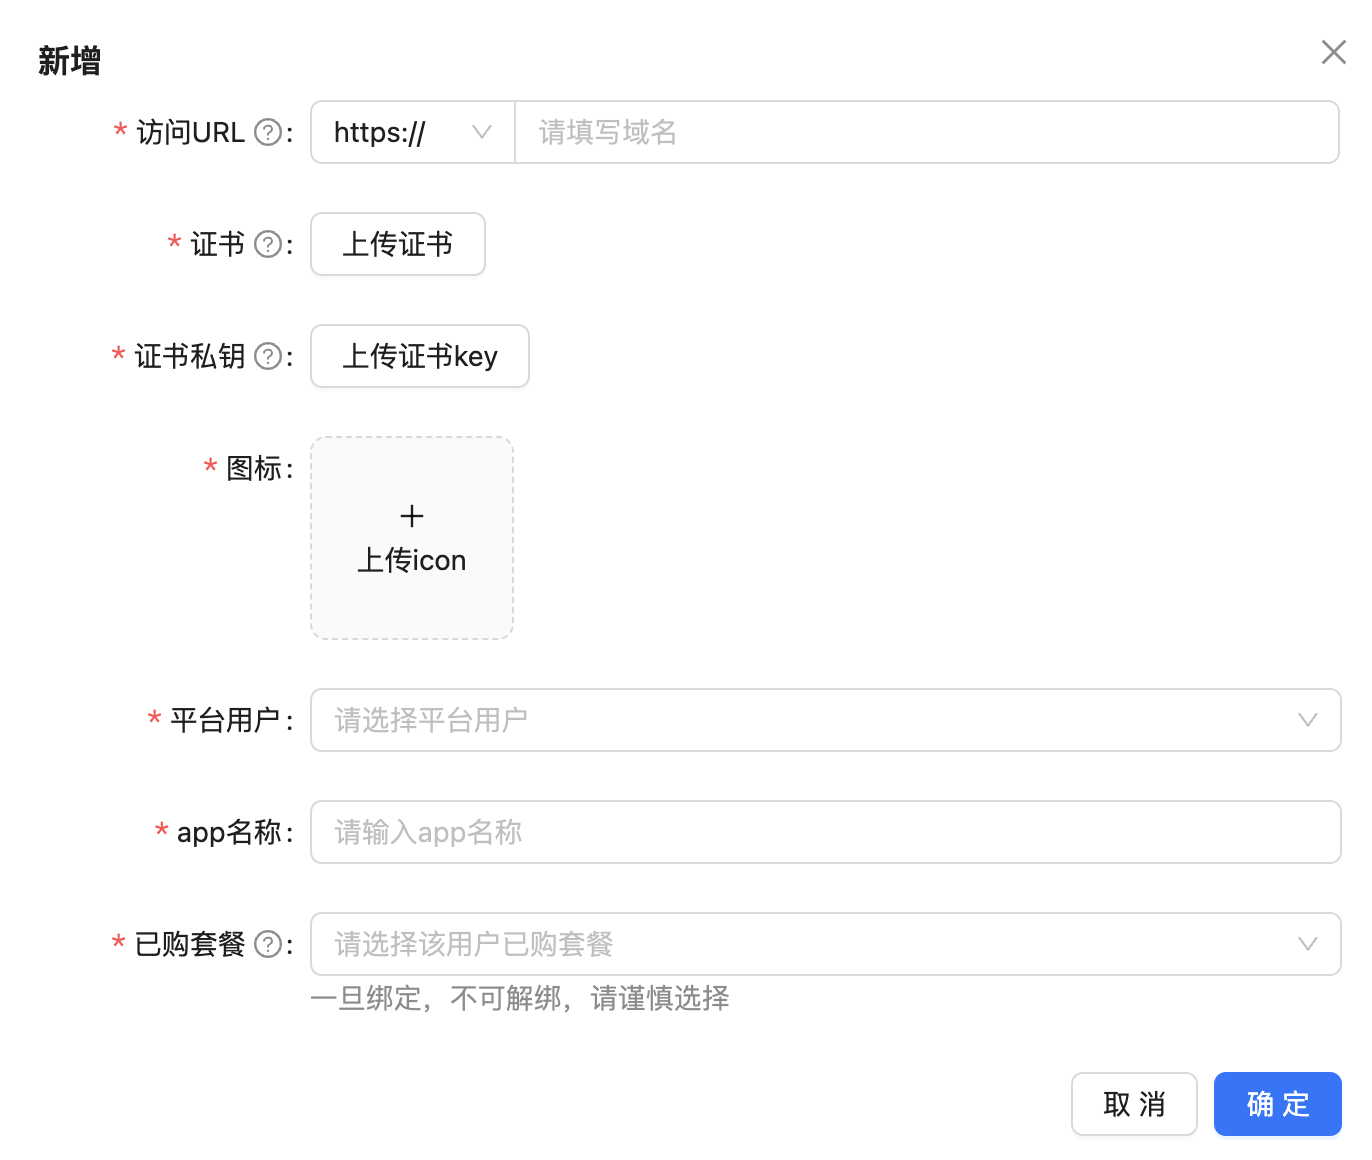Focus the 请输入app名称 text field

[x=825, y=832]
